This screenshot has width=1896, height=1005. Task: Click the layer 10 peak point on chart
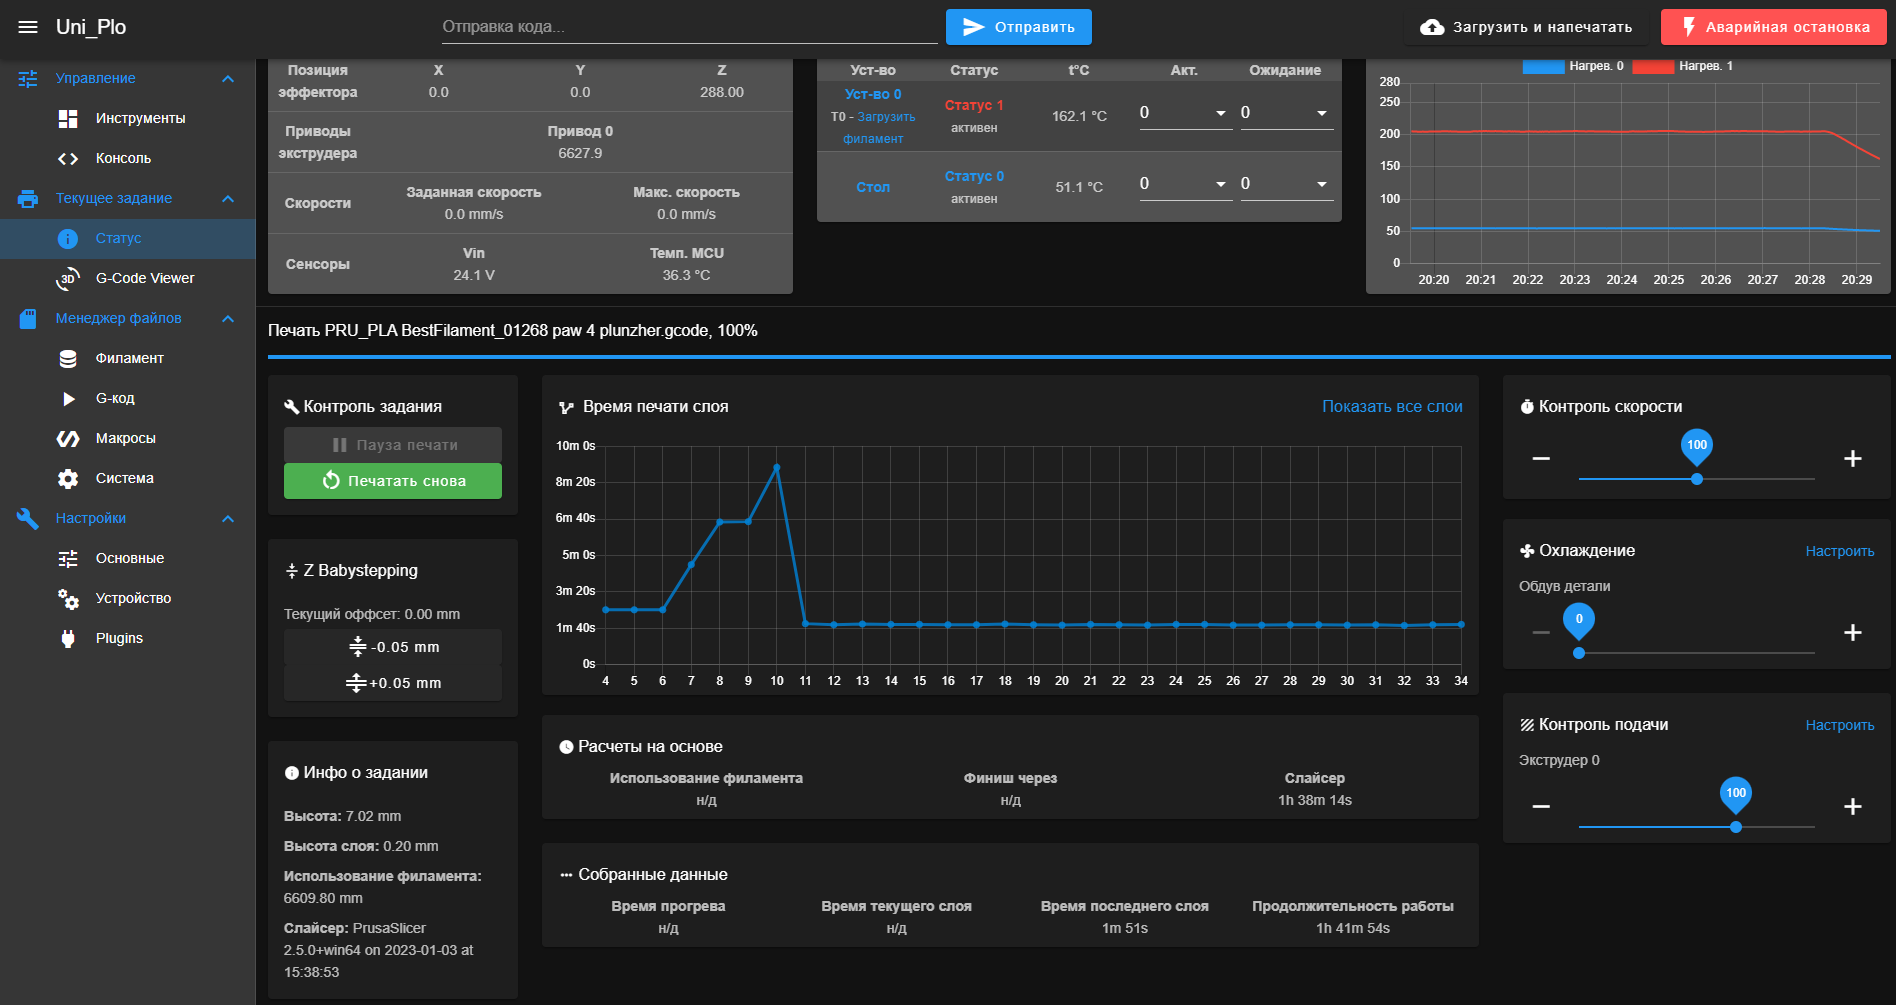[x=777, y=467]
